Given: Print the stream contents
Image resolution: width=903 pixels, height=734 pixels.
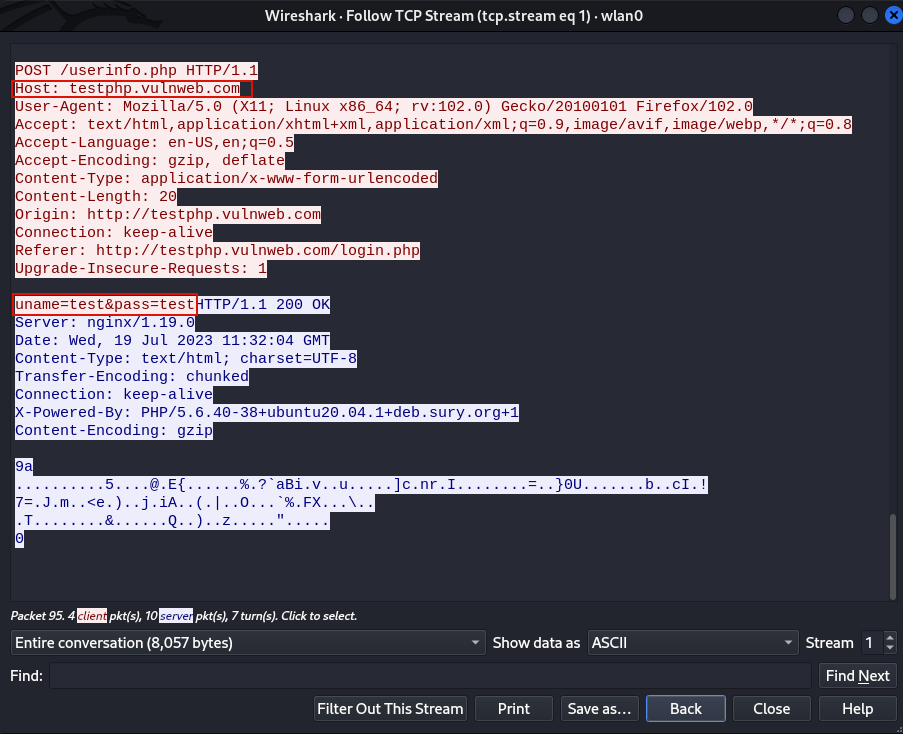Looking at the screenshot, I should (514, 709).
